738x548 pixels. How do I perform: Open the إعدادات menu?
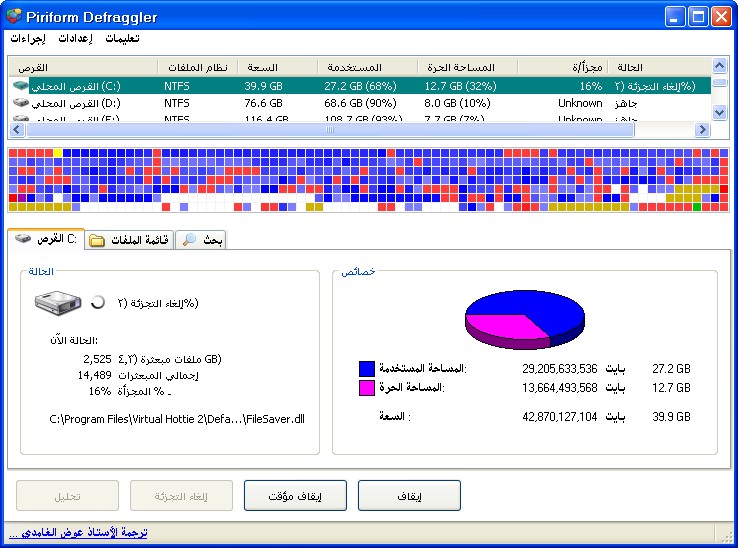click(75, 39)
